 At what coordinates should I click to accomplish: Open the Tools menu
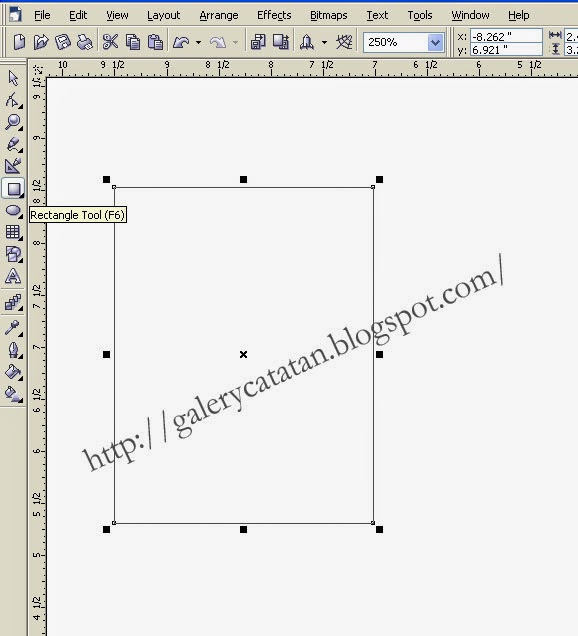click(x=420, y=15)
